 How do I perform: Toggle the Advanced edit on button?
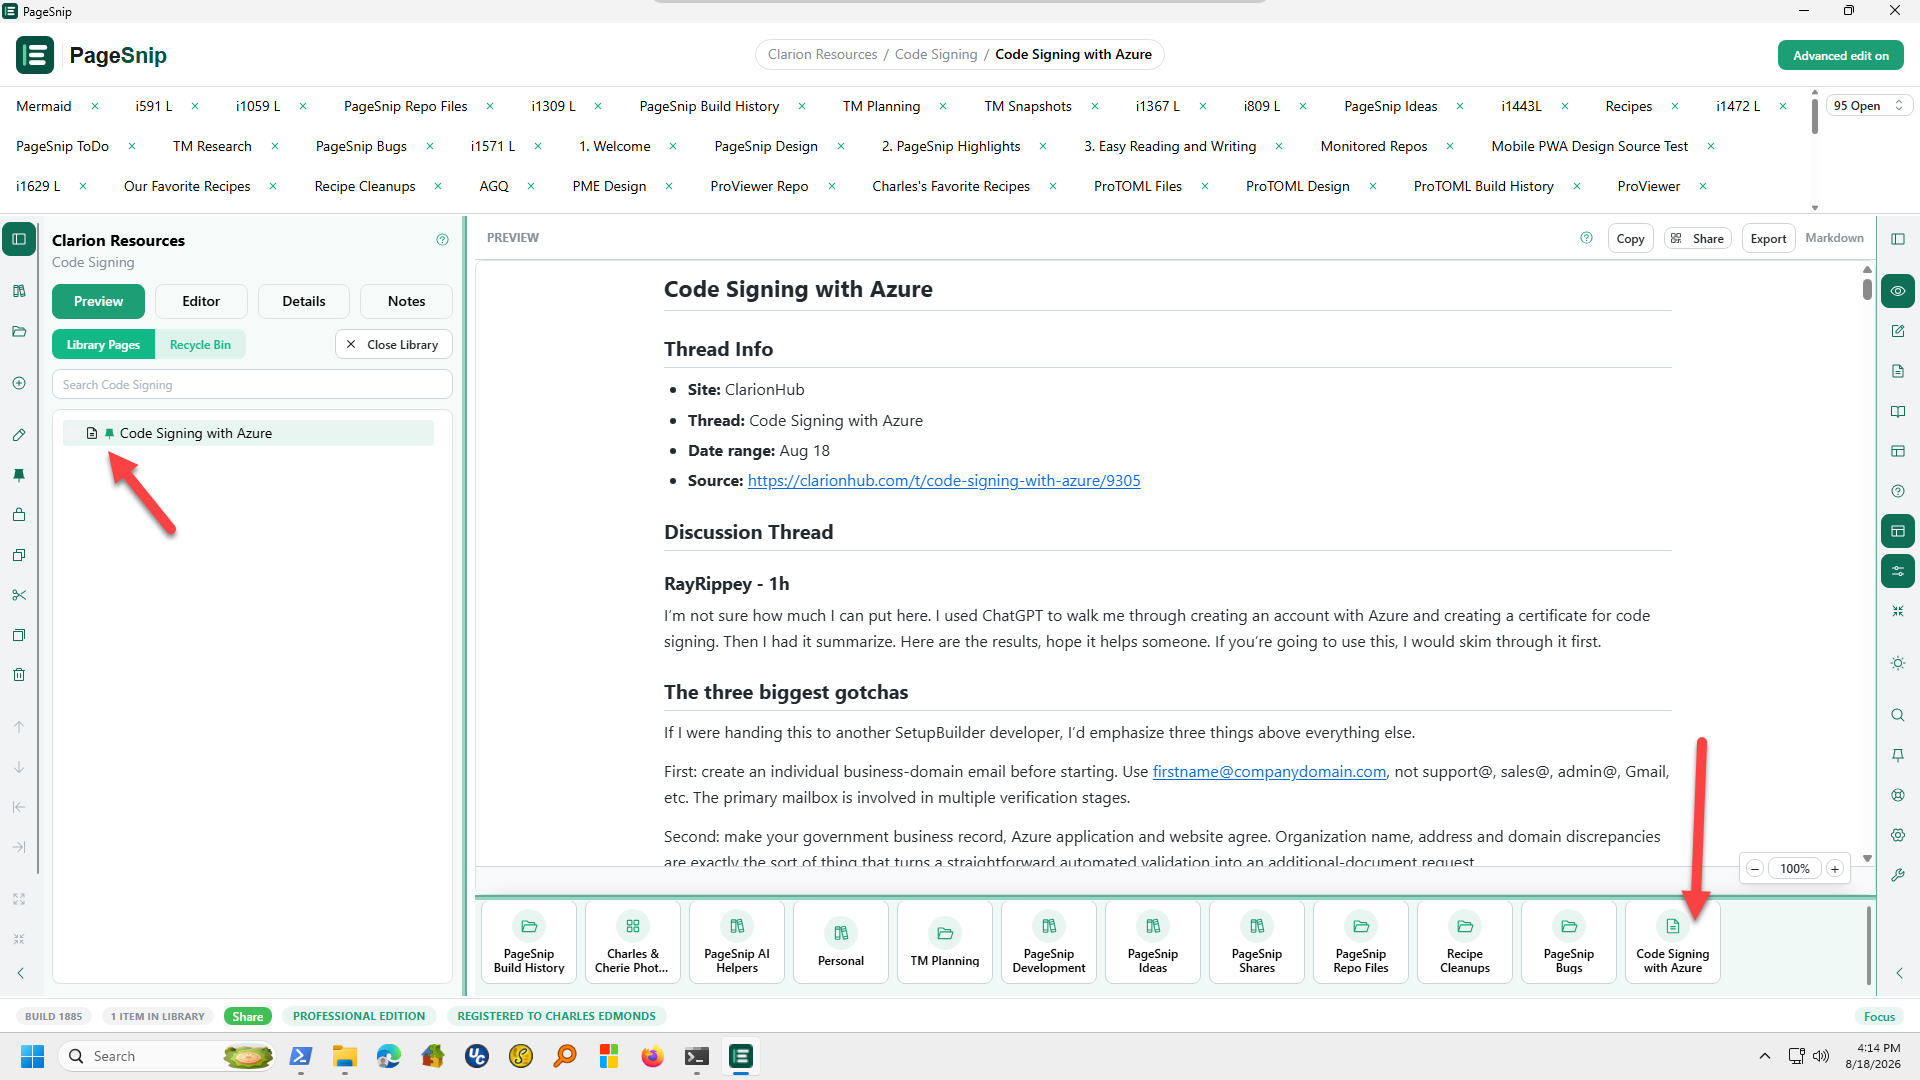pyautogui.click(x=1840, y=55)
